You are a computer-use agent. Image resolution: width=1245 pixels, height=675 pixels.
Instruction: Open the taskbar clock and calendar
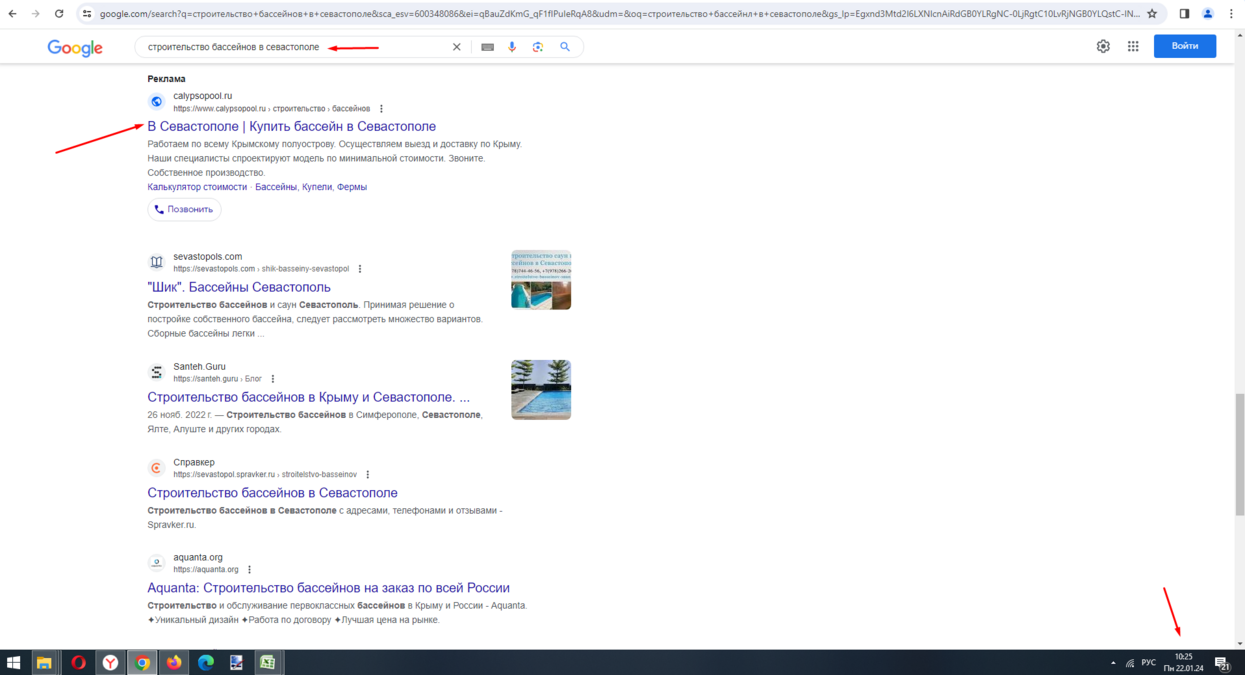point(1183,662)
